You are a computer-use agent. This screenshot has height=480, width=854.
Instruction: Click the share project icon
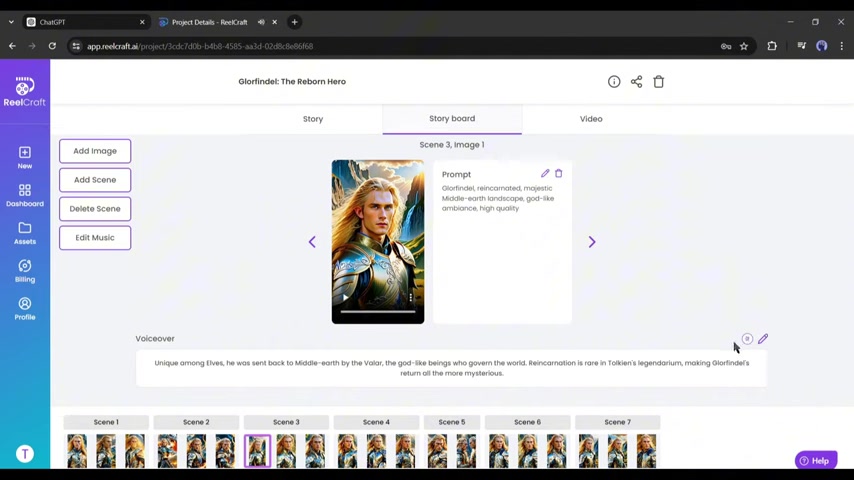pos(636,82)
